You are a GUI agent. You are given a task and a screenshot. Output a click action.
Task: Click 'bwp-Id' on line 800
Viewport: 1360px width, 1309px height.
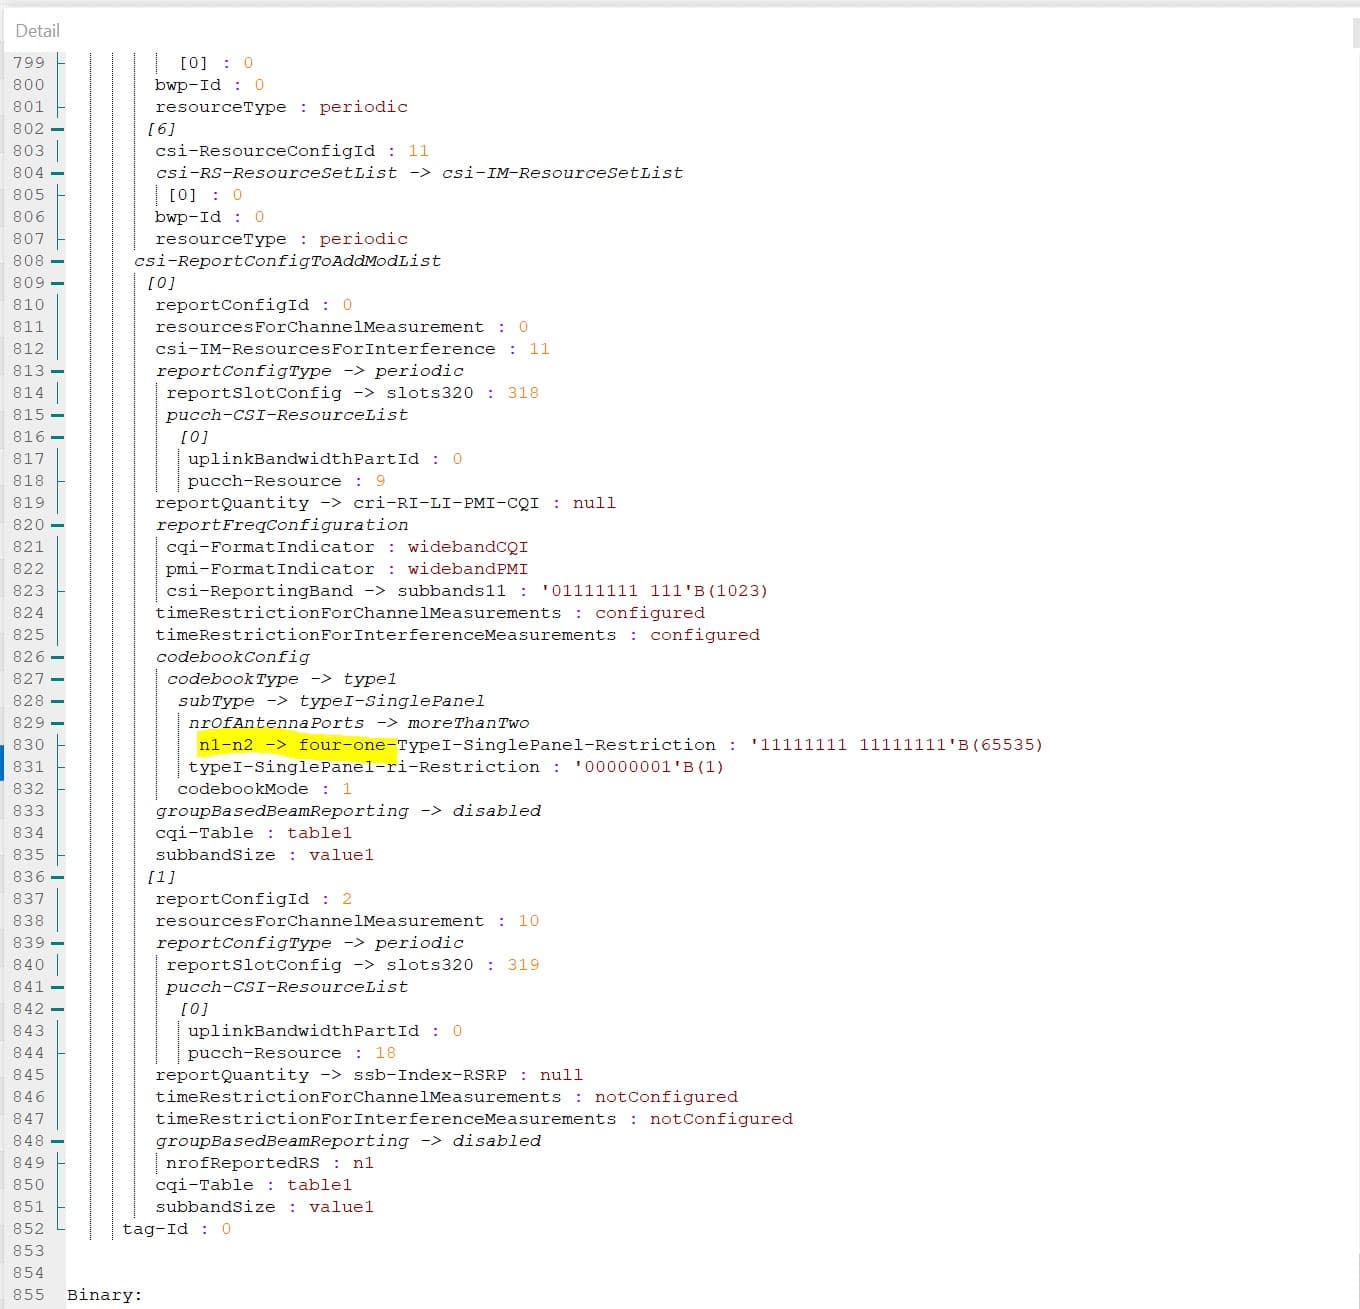[188, 85]
